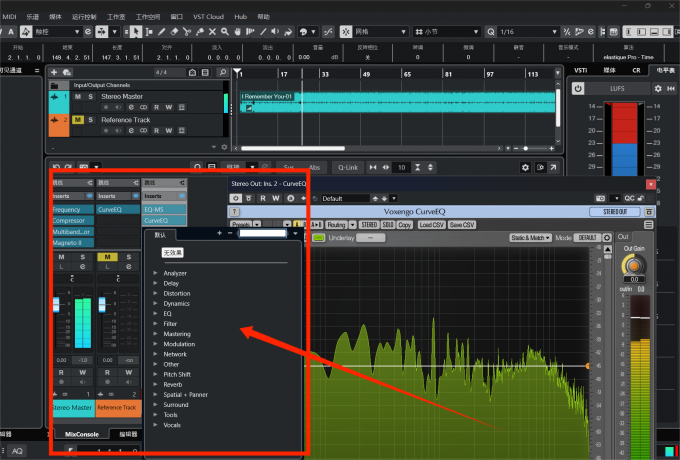Open the loudness meter settings gear
680x460 pixels.
pos(658,88)
